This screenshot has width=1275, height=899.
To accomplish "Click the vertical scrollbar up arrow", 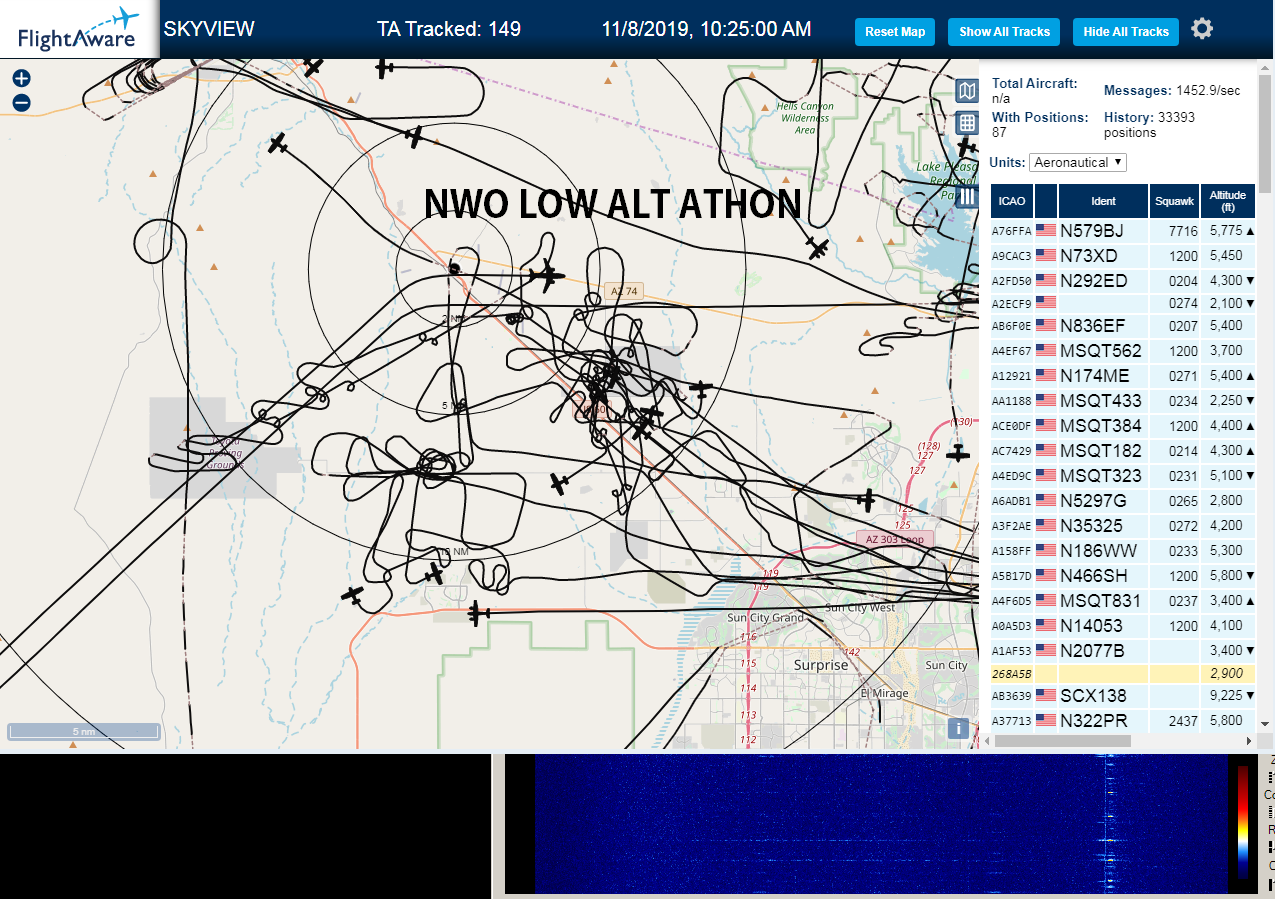I will pos(1265,68).
